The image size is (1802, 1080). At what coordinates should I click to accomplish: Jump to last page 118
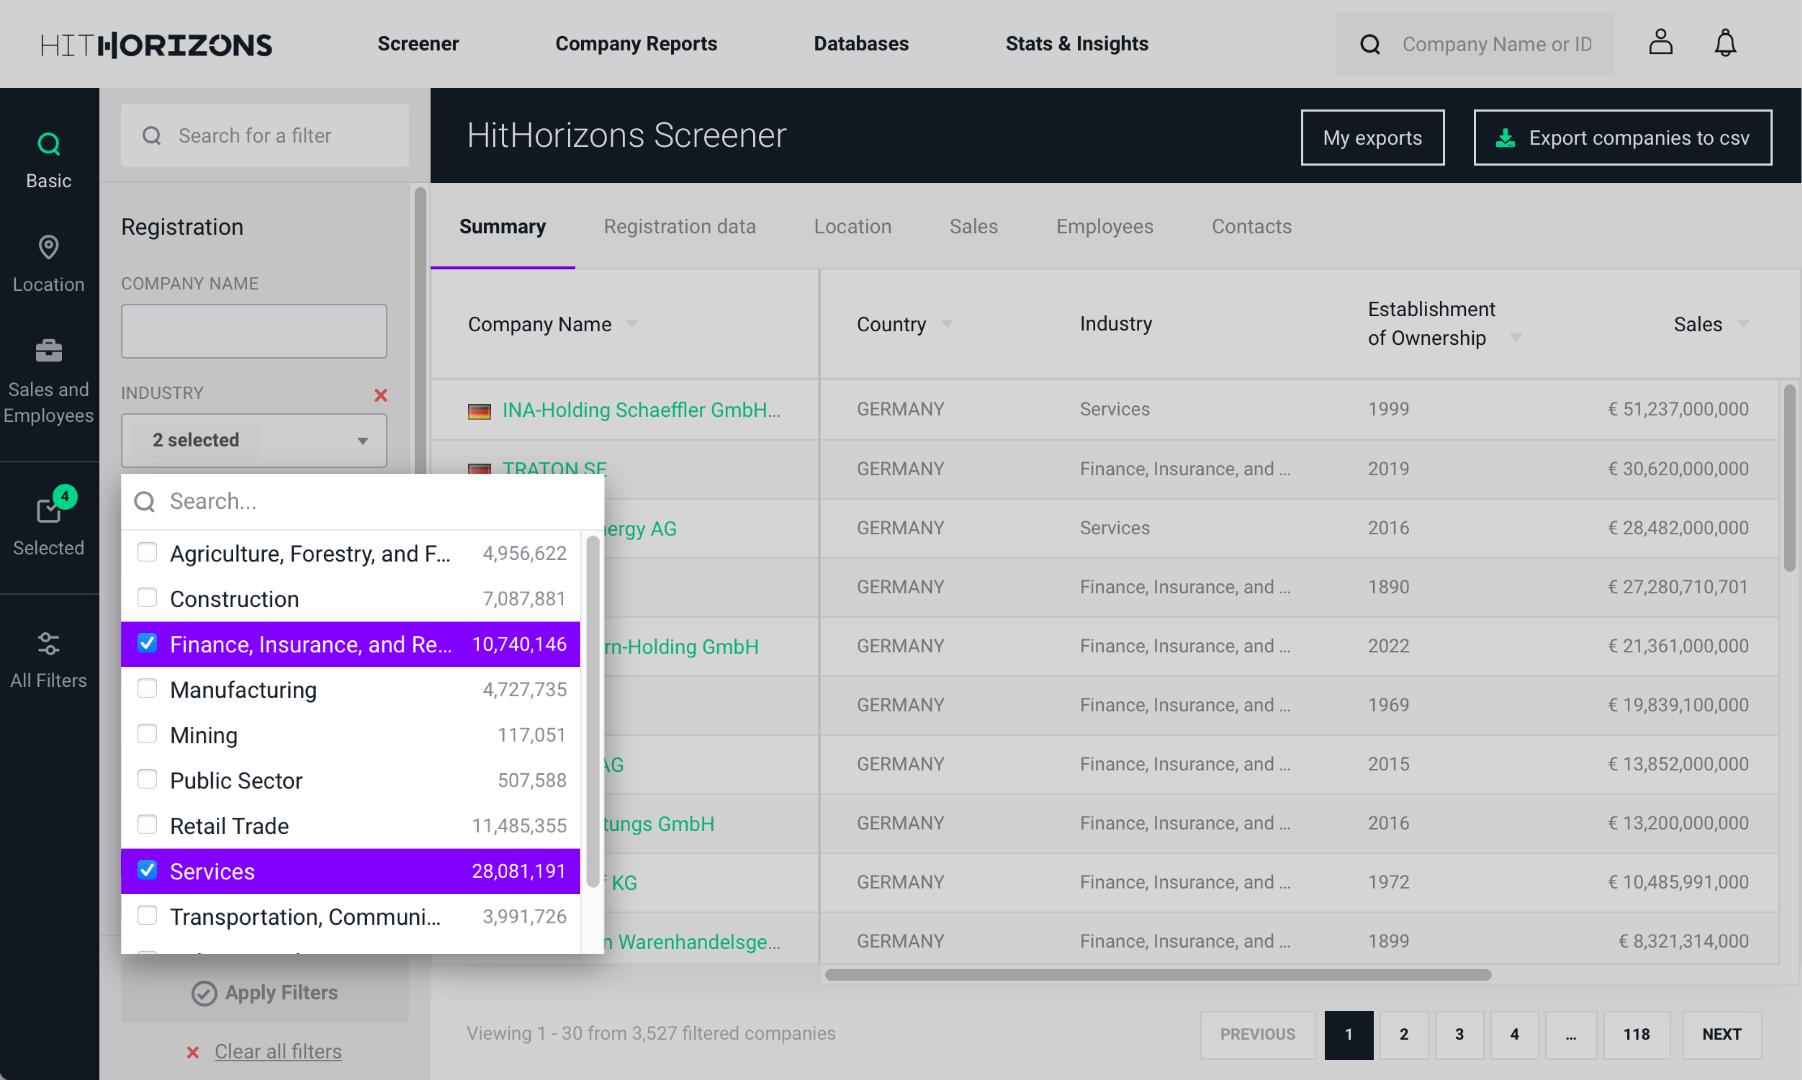[x=1637, y=1035]
